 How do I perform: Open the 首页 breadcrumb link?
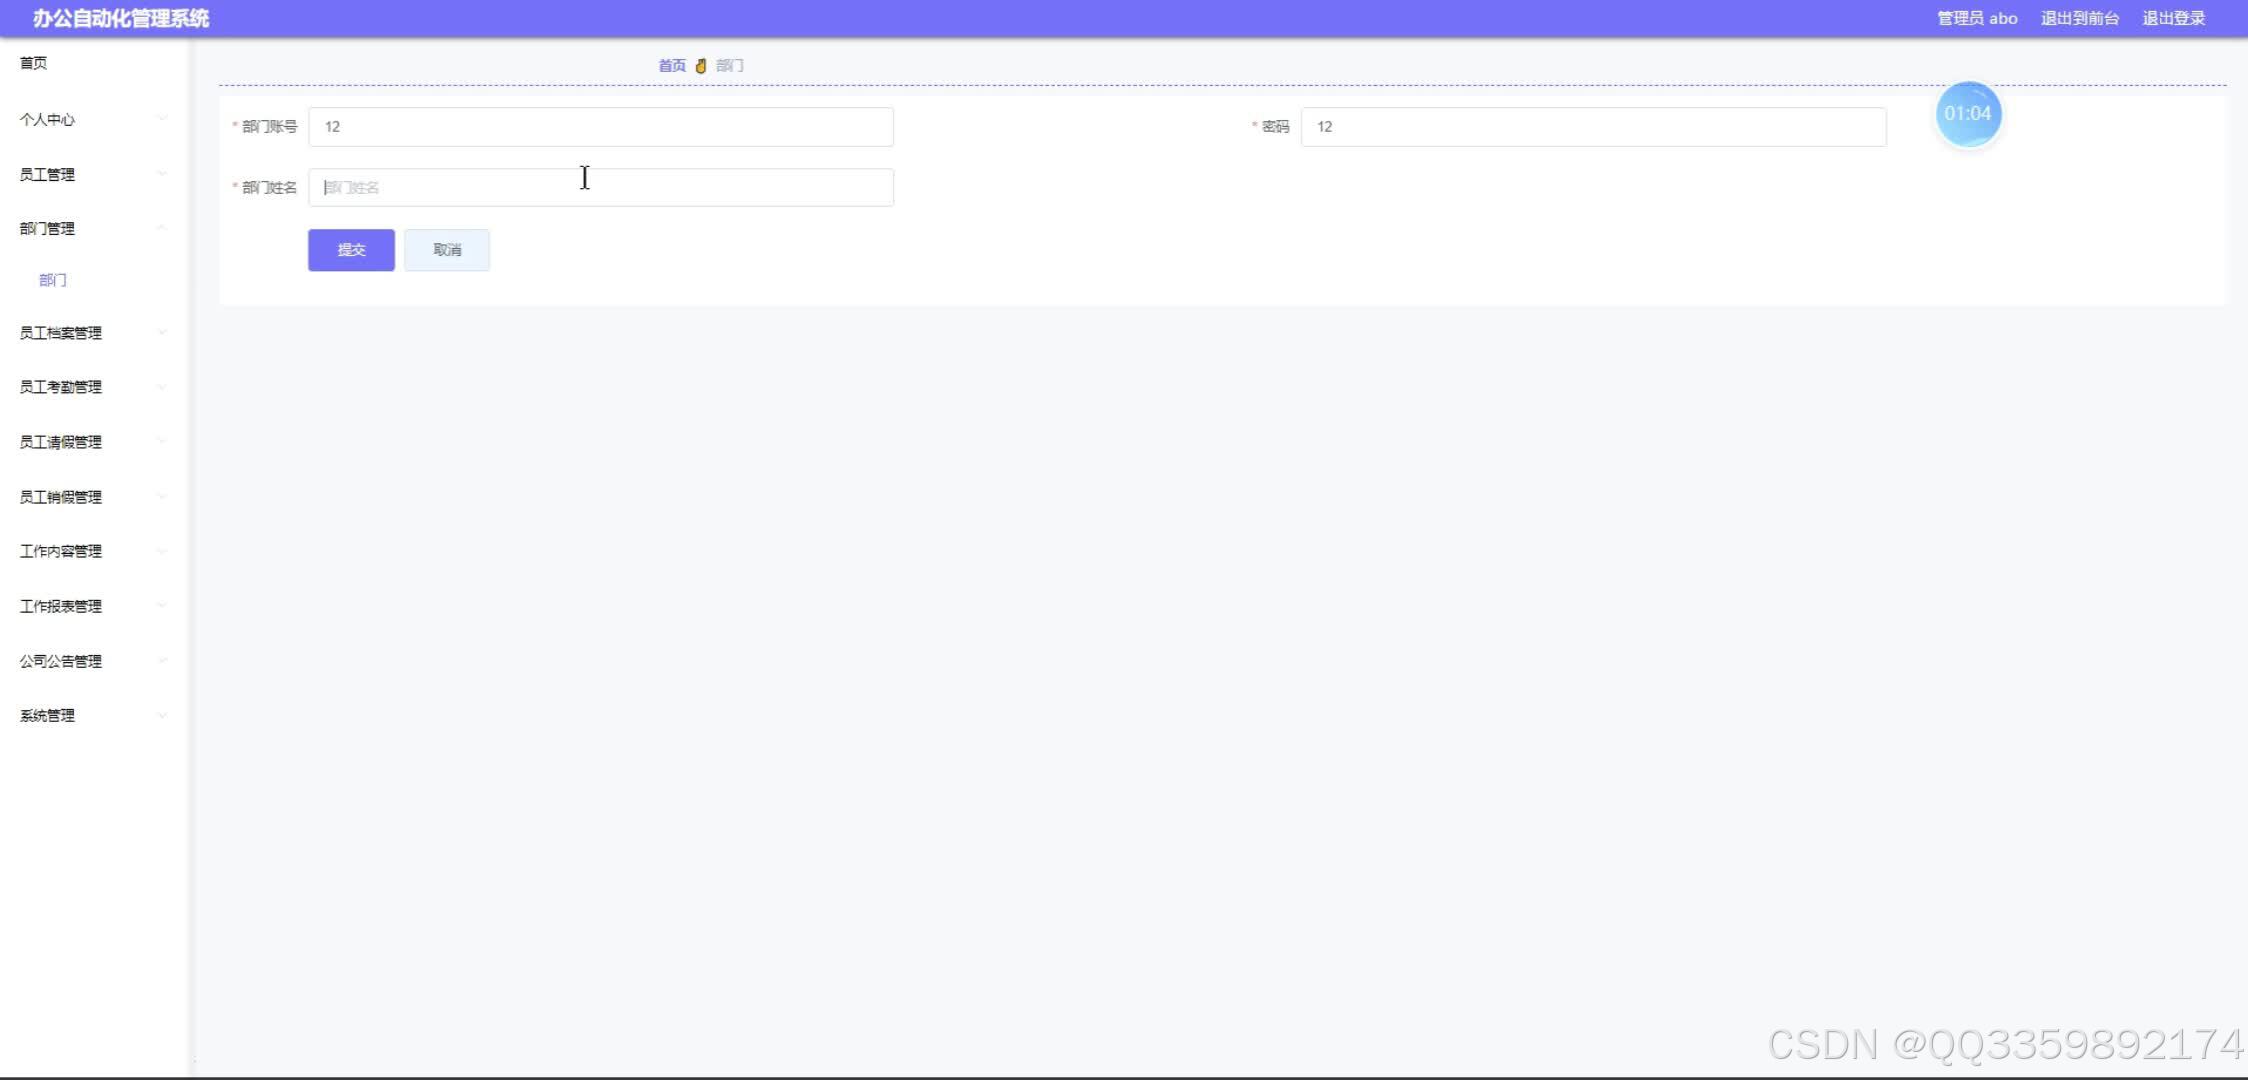[671, 65]
